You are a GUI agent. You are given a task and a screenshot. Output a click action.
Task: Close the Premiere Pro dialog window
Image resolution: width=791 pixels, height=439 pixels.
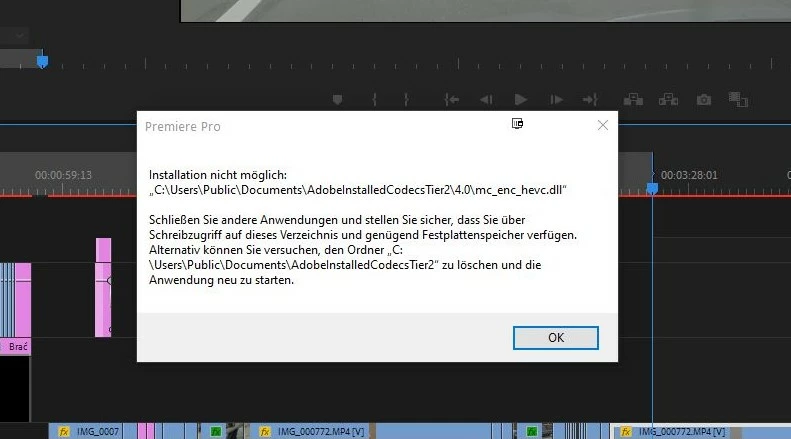click(602, 125)
